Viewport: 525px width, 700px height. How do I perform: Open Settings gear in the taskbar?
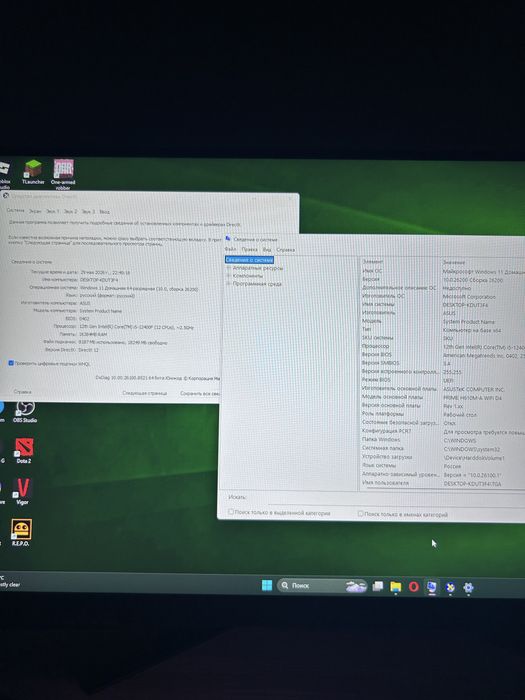pos(468,588)
